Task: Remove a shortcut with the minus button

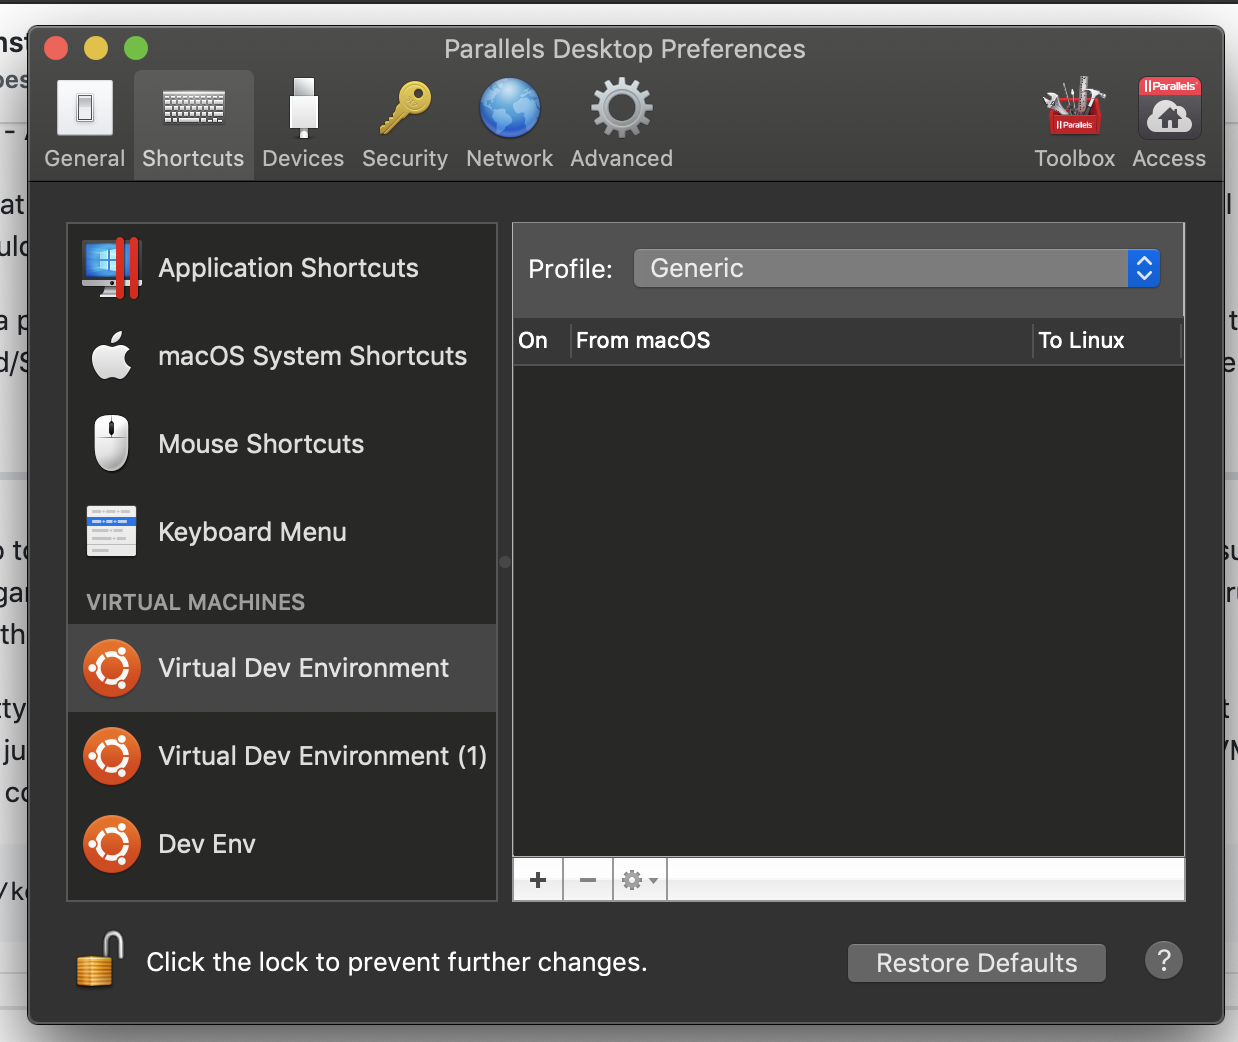Action: (x=588, y=880)
